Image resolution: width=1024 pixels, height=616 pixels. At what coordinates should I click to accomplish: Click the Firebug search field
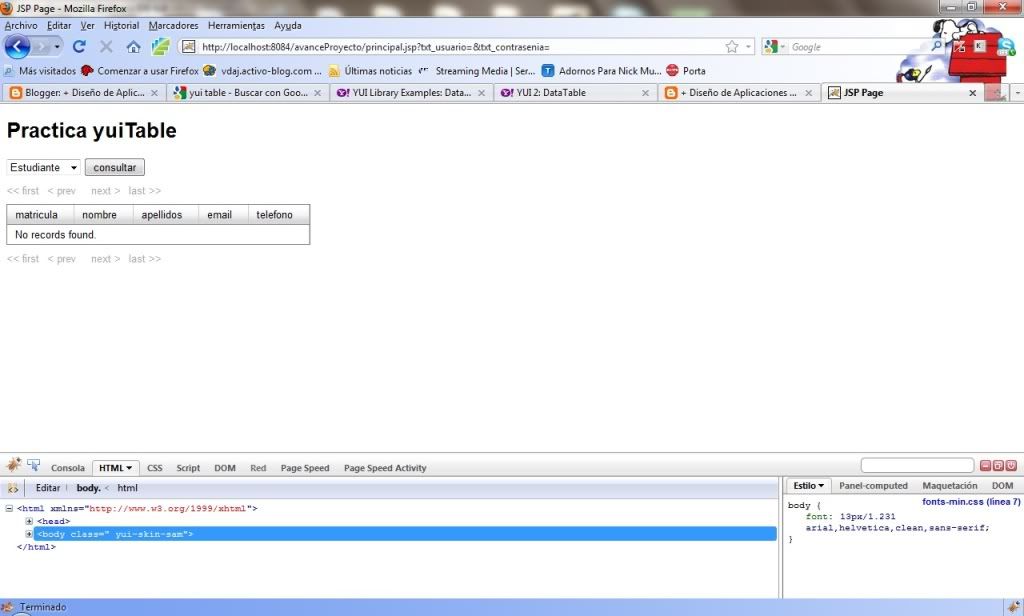click(916, 466)
